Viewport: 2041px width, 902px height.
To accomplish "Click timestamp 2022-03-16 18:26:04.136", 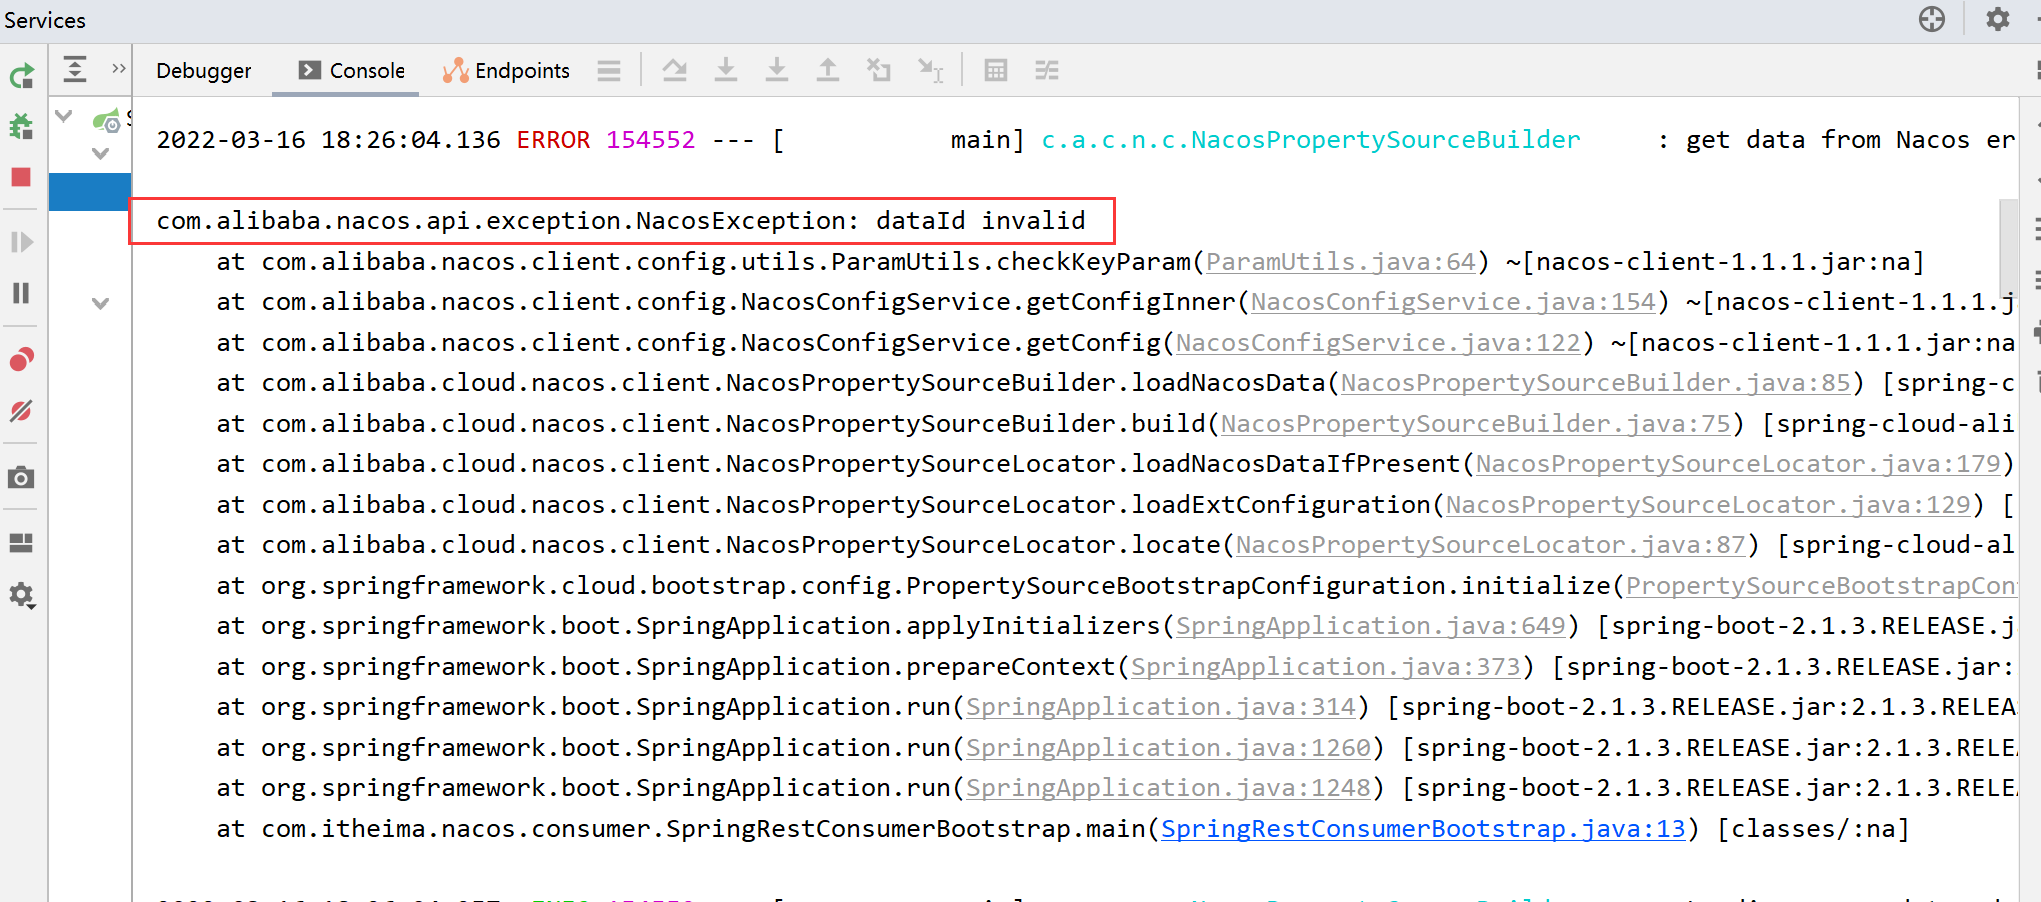I will pos(328,140).
